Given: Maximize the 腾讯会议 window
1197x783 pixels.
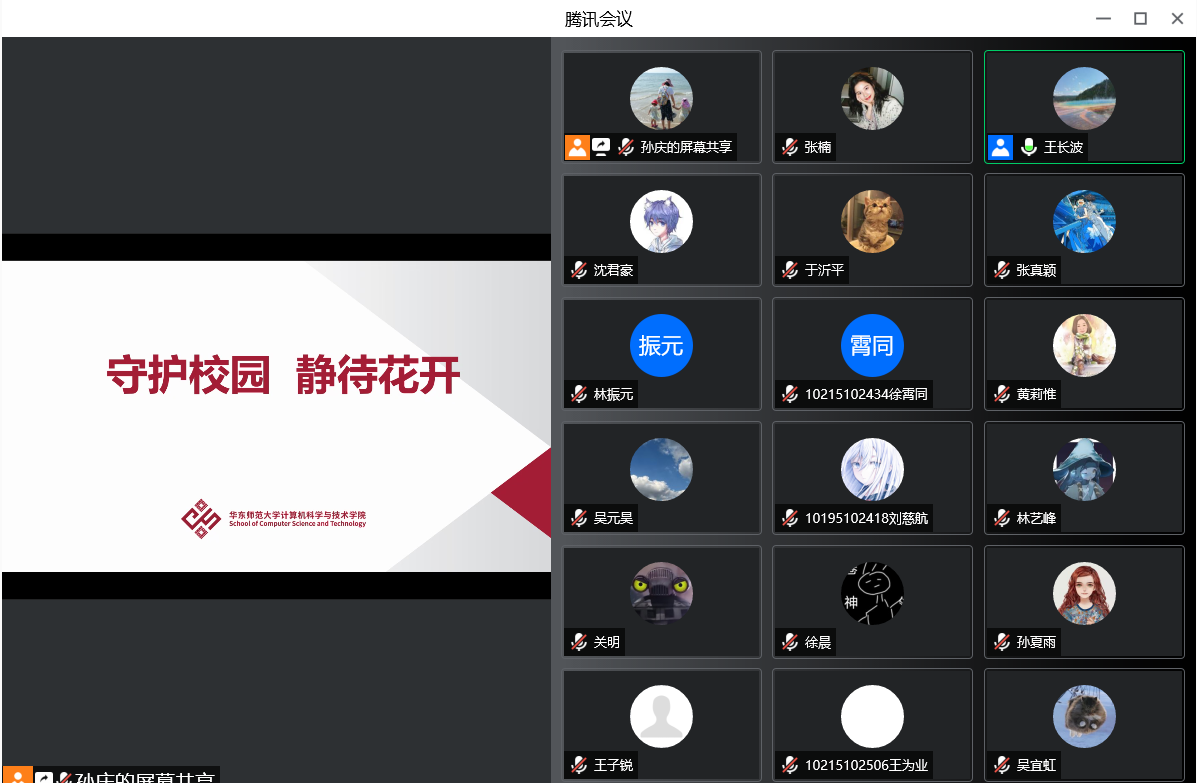Looking at the screenshot, I should pos(1140,18).
